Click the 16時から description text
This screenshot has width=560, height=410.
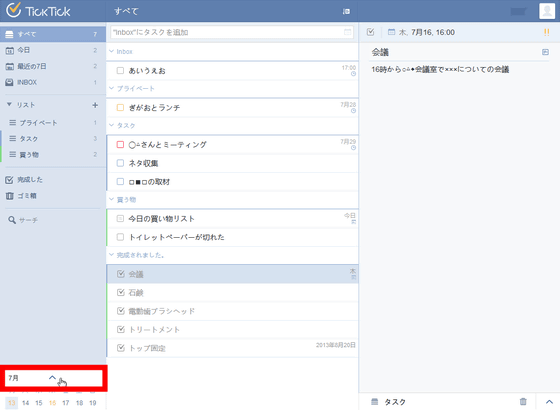click(x=440, y=69)
